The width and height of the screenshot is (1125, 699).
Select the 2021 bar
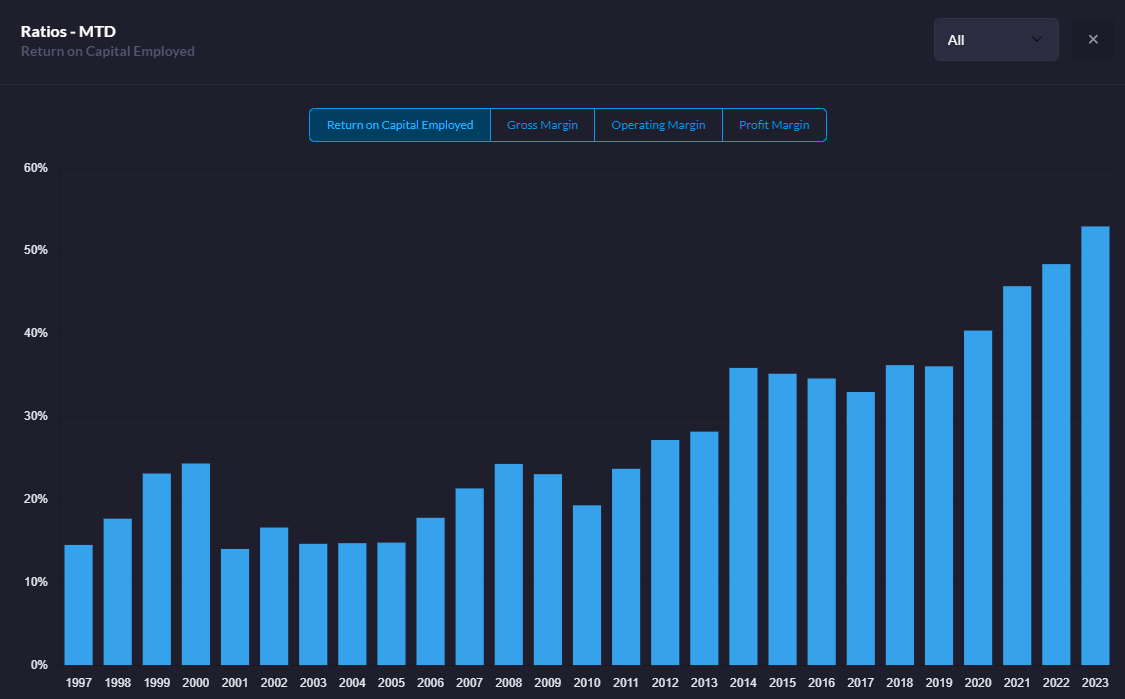pos(1017,475)
